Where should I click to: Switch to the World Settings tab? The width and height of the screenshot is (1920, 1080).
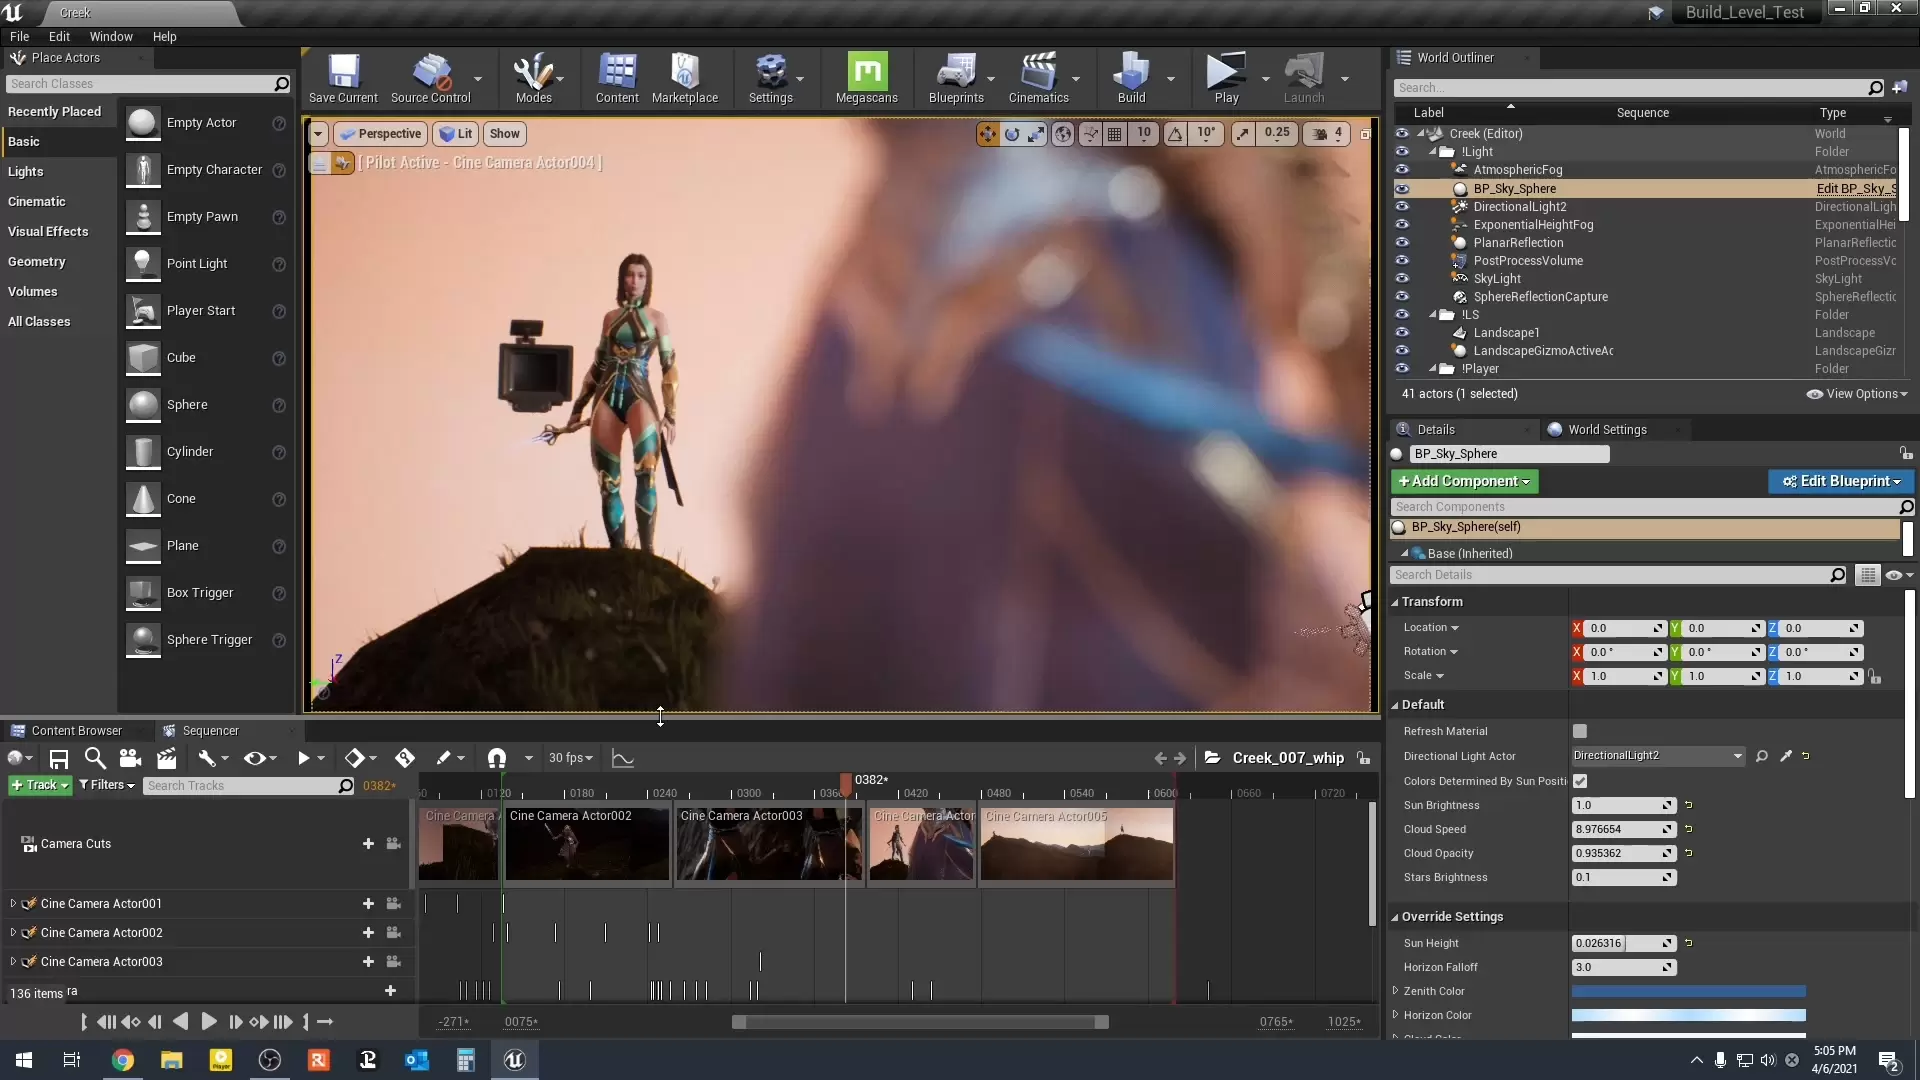click(x=1606, y=430)
